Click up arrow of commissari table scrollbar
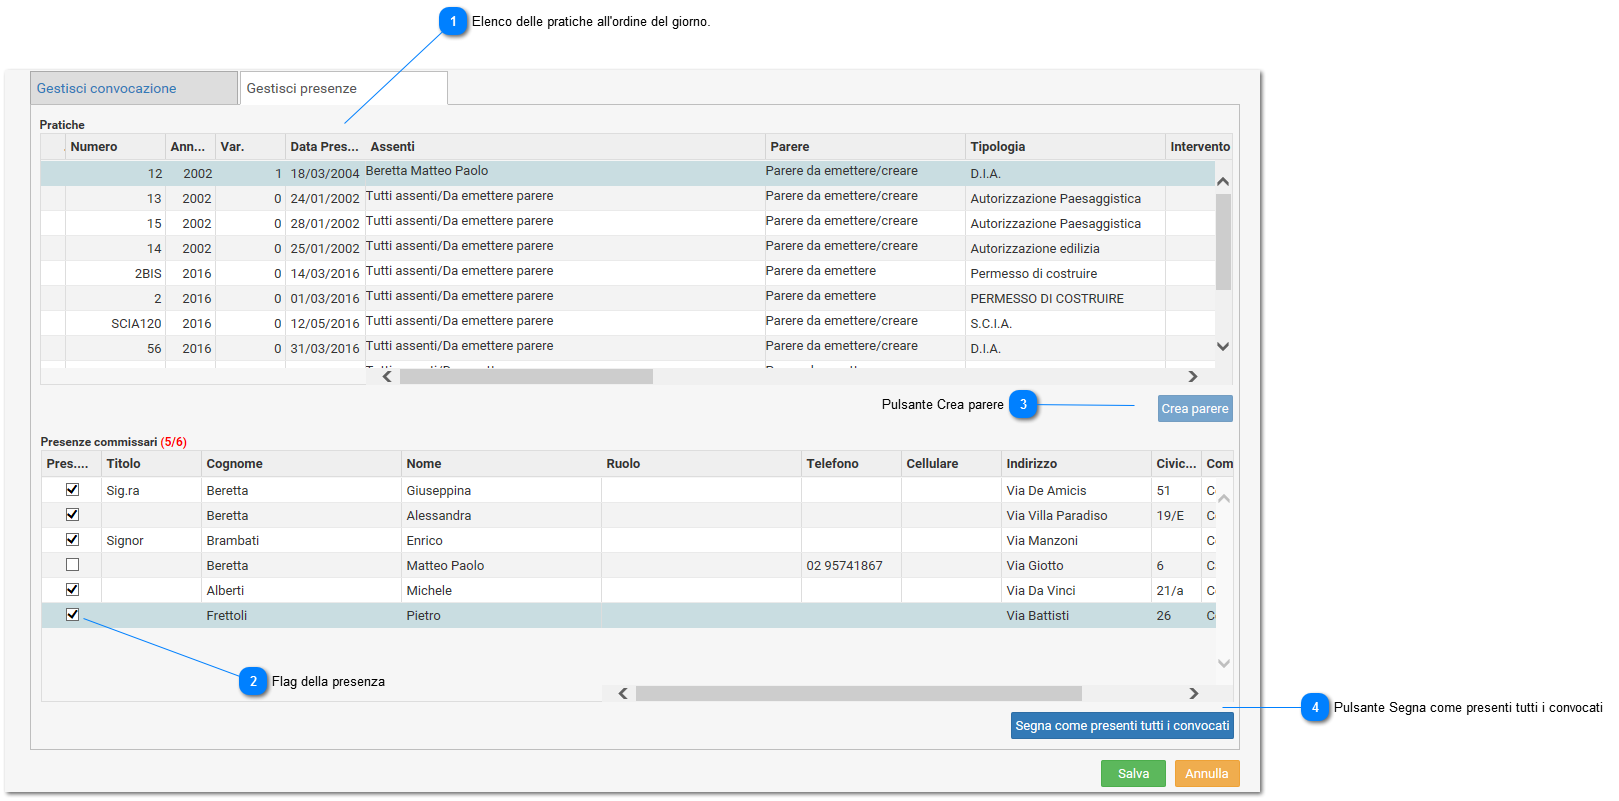Viewport: 1619px width, 801px height. 1224,498
